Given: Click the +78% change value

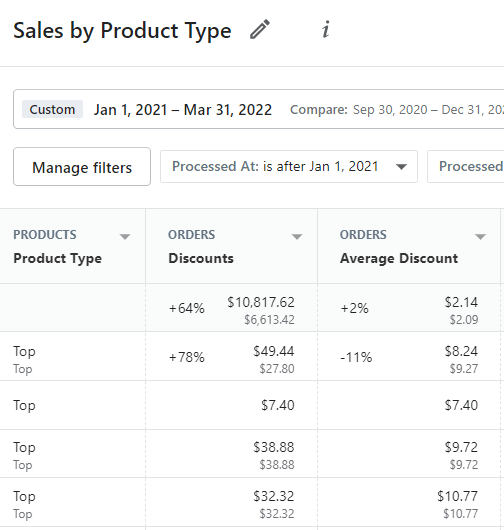Looking at the screenshot, I should pos(187,357).
